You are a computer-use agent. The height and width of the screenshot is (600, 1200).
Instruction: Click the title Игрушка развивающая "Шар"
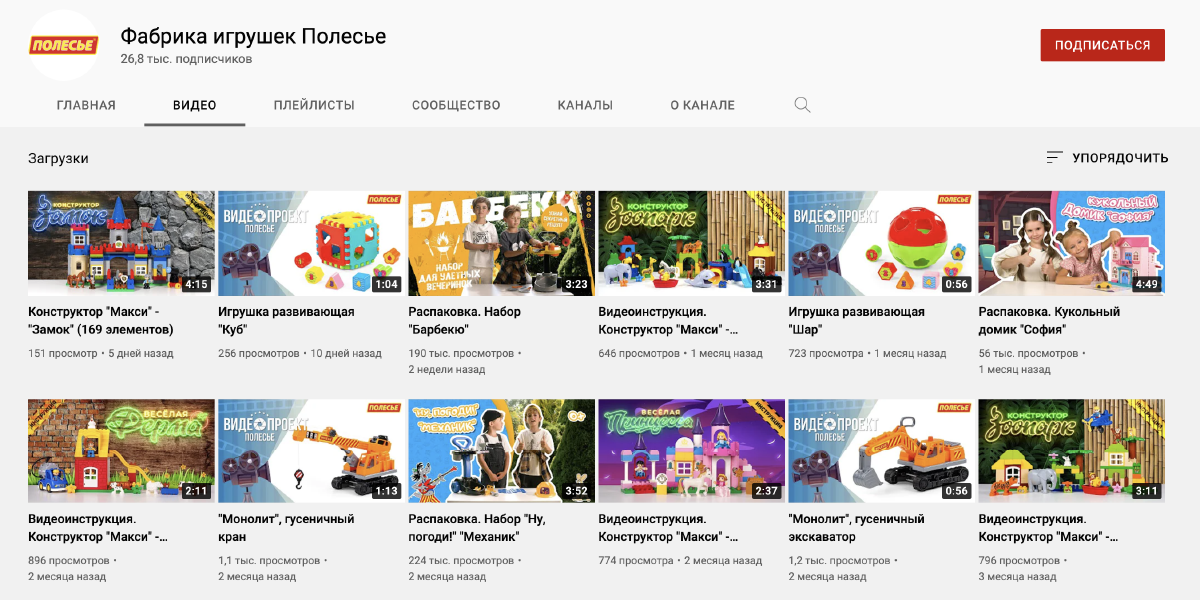pos(856,320)
